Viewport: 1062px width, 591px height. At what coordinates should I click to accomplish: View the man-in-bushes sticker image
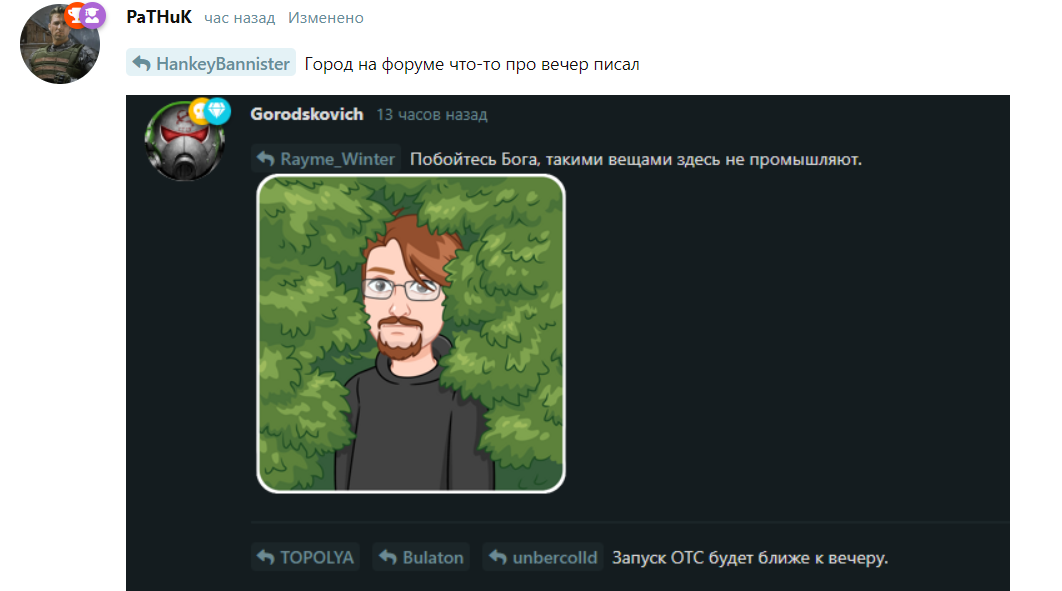click(411, 334)
